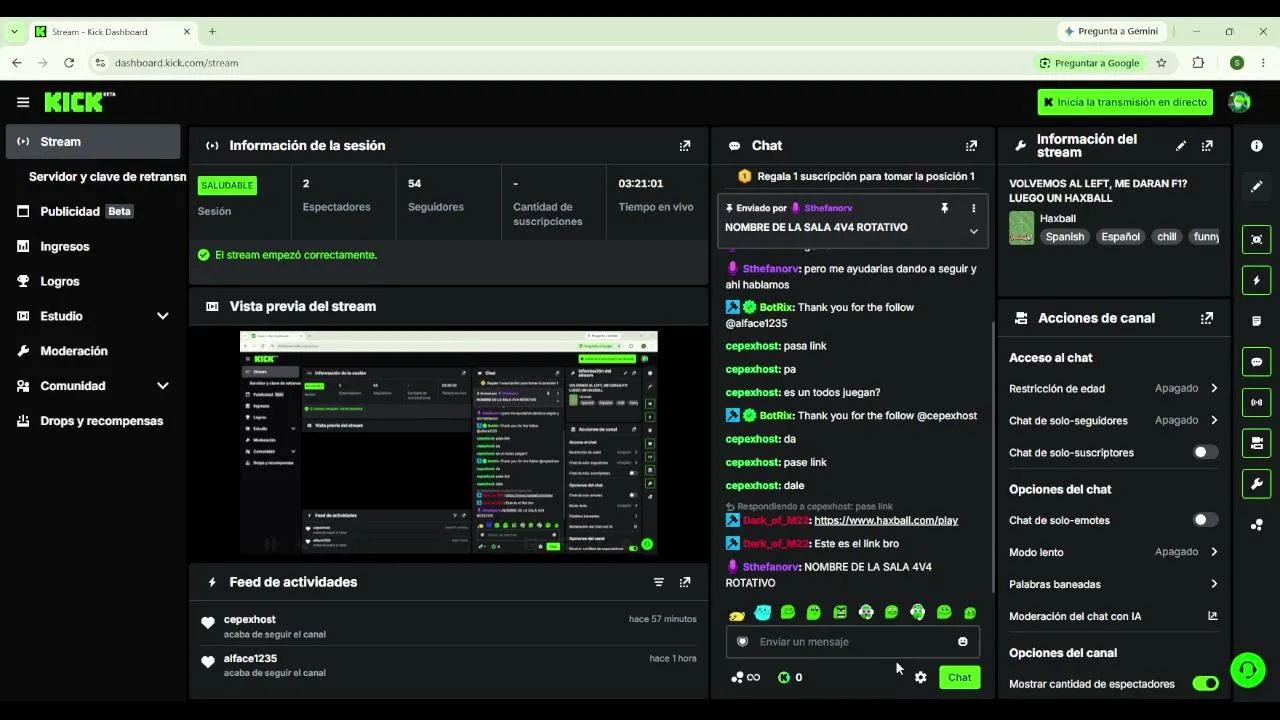Open Modo lento options
Viewport: 1280px width, 720px height.
[x=1113, y=552]
